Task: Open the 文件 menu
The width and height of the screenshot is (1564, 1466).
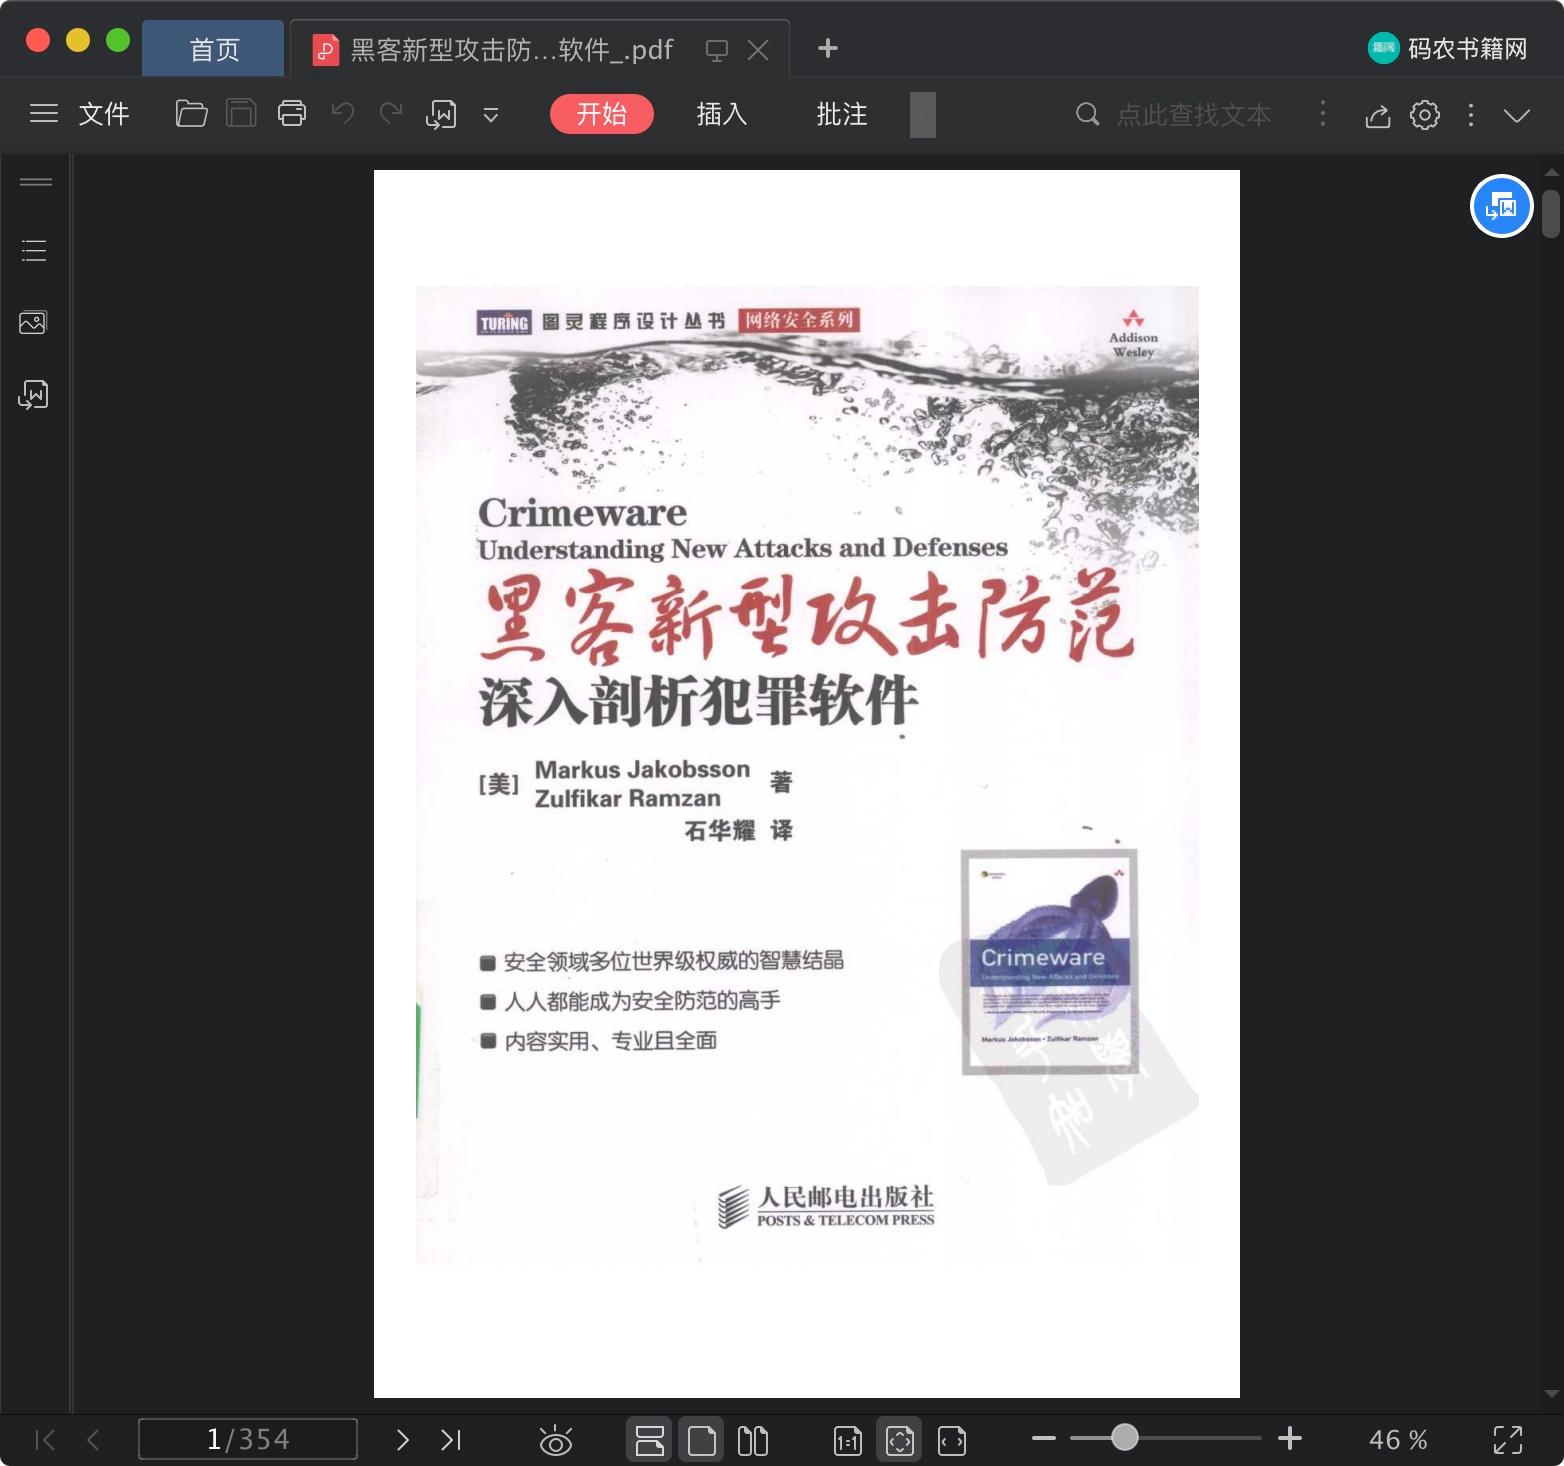Action: pos(104,114)
